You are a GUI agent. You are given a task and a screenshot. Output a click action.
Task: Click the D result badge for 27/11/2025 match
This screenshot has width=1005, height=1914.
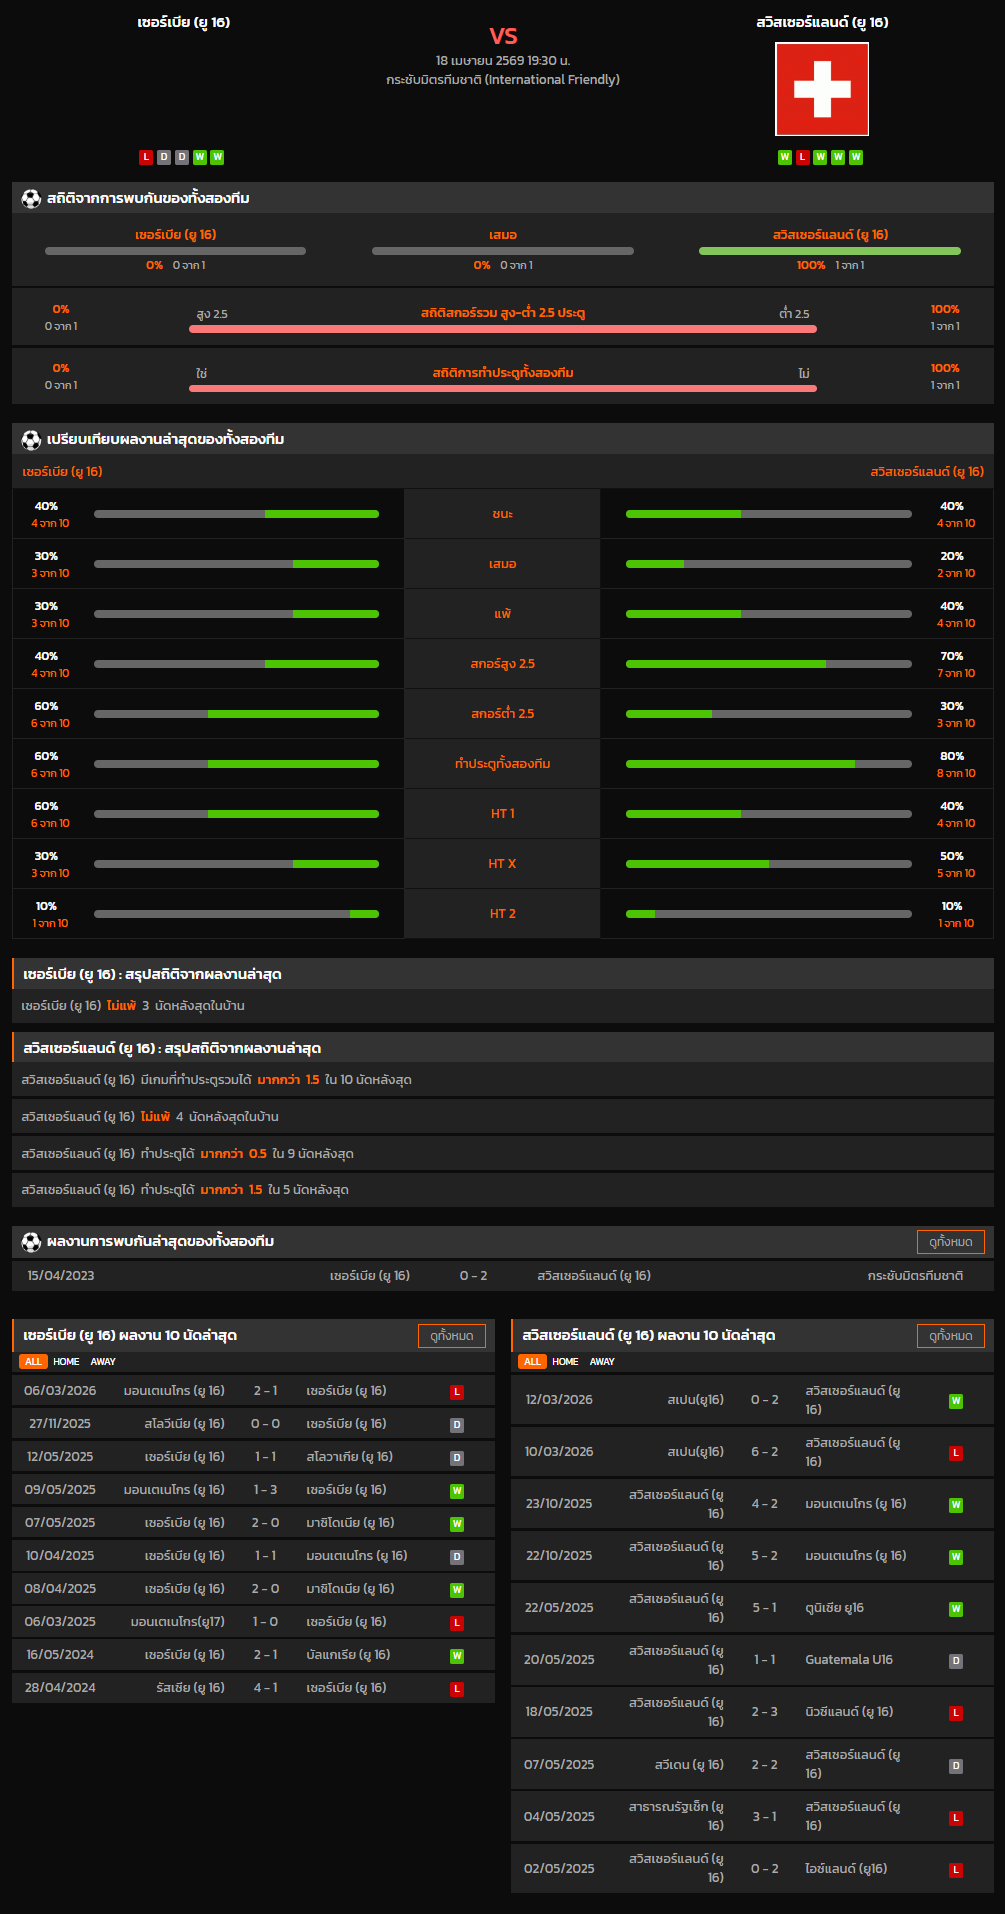(x=456, y=1424)
